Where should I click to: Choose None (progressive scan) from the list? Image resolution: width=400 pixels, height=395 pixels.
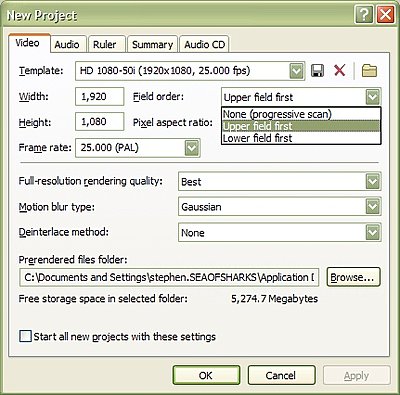(301, 114)
